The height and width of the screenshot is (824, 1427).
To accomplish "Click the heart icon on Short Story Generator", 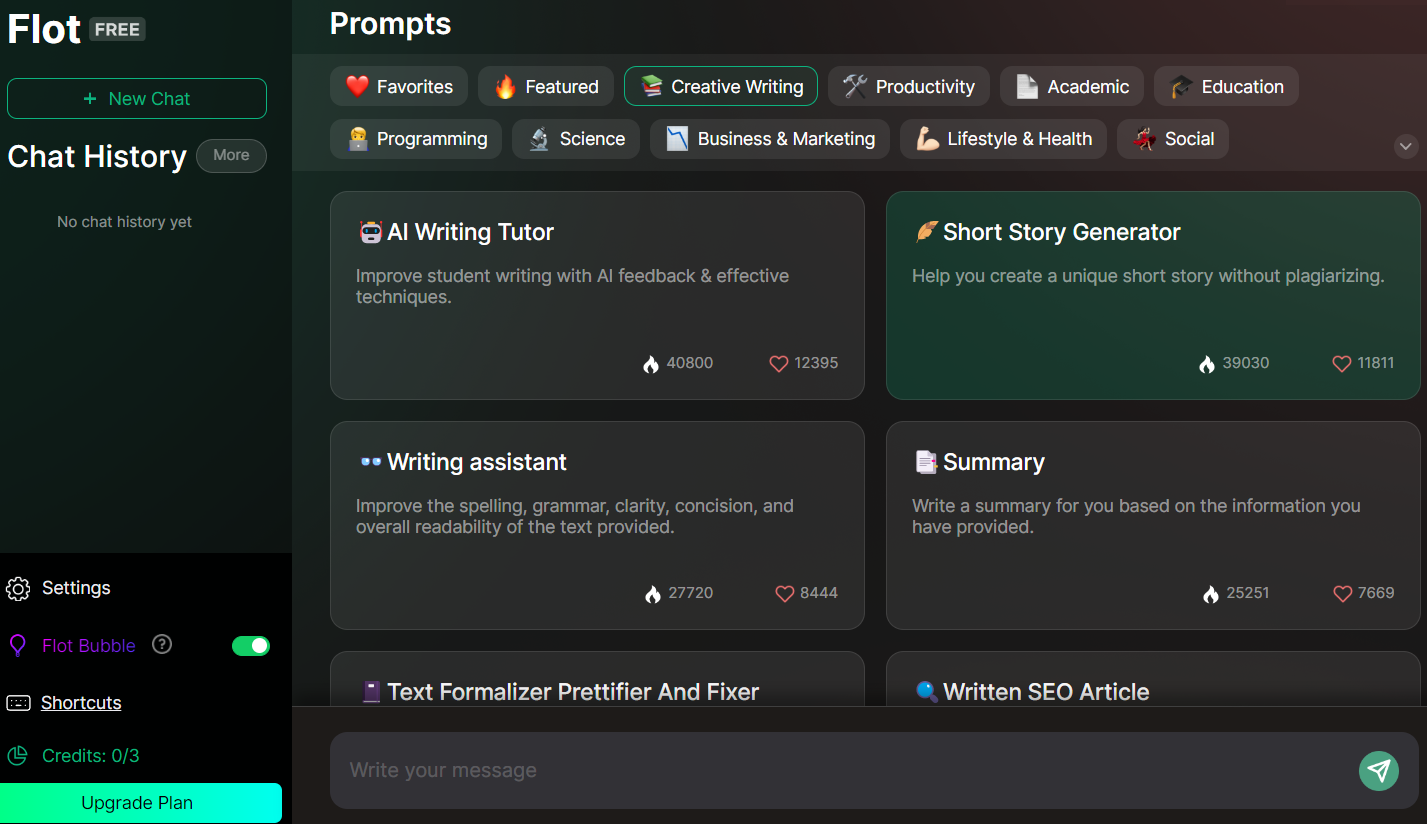I will click(1342, 364).
